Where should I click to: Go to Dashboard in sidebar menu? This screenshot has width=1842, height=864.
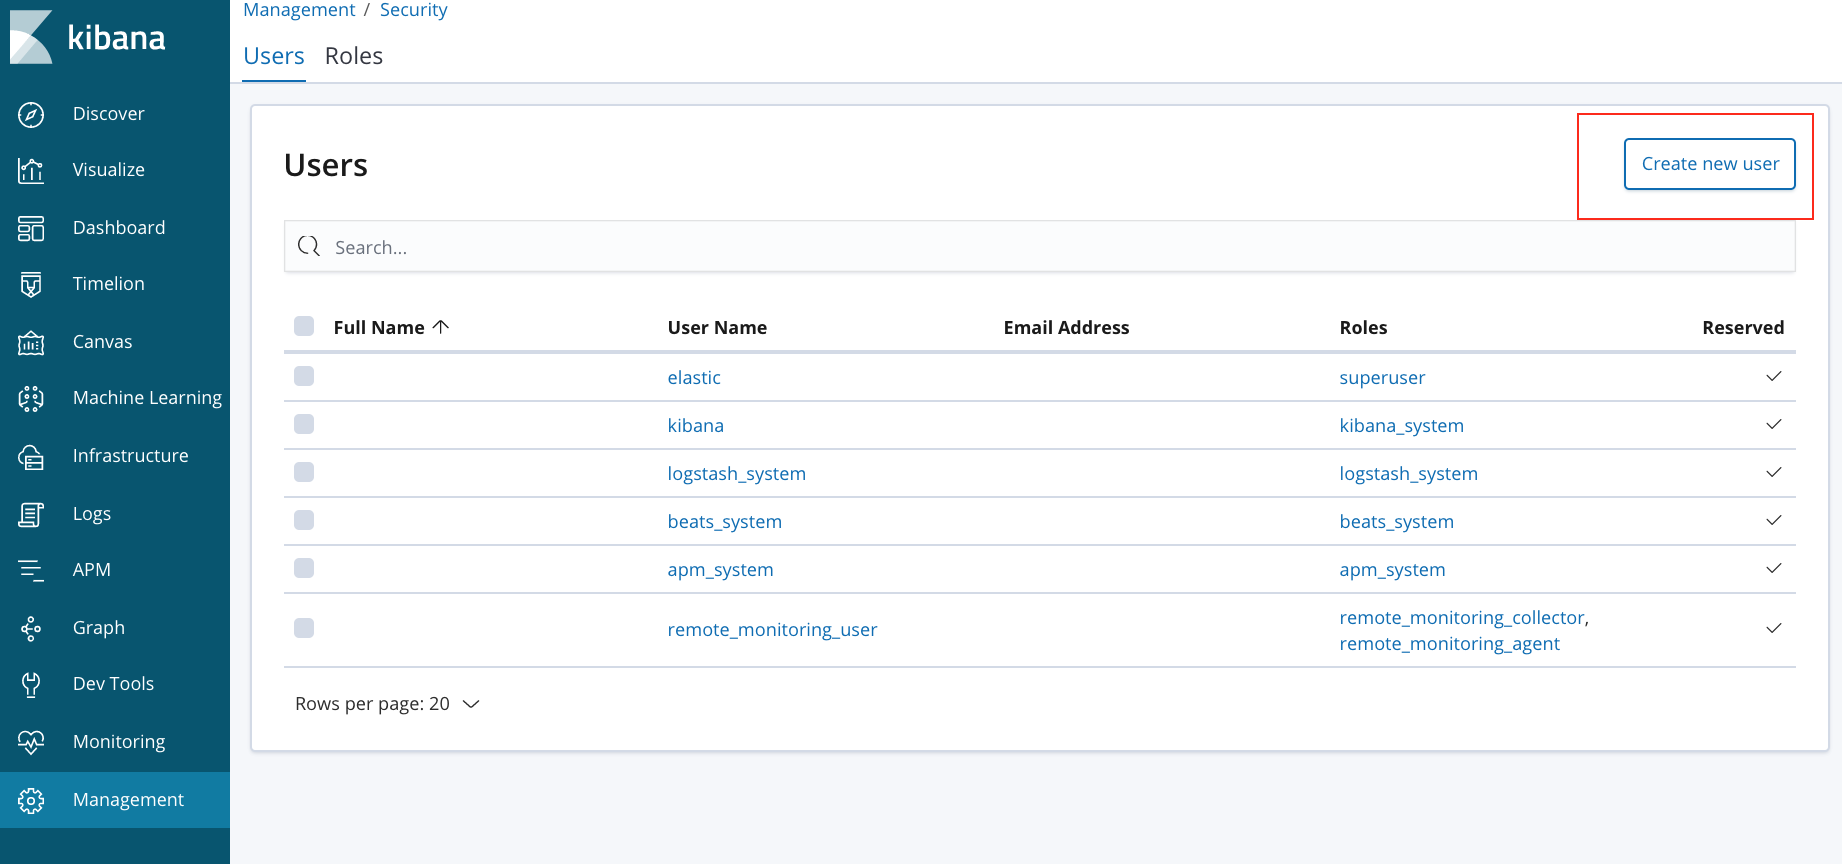(x=119, y=228)
